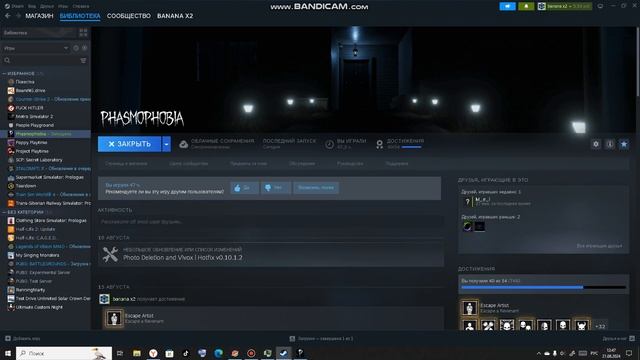Collapse the ИЗБРАННОЕ category
Image resolution: width=640 pixels, height=360 pixels.
[x=4, y=73]
